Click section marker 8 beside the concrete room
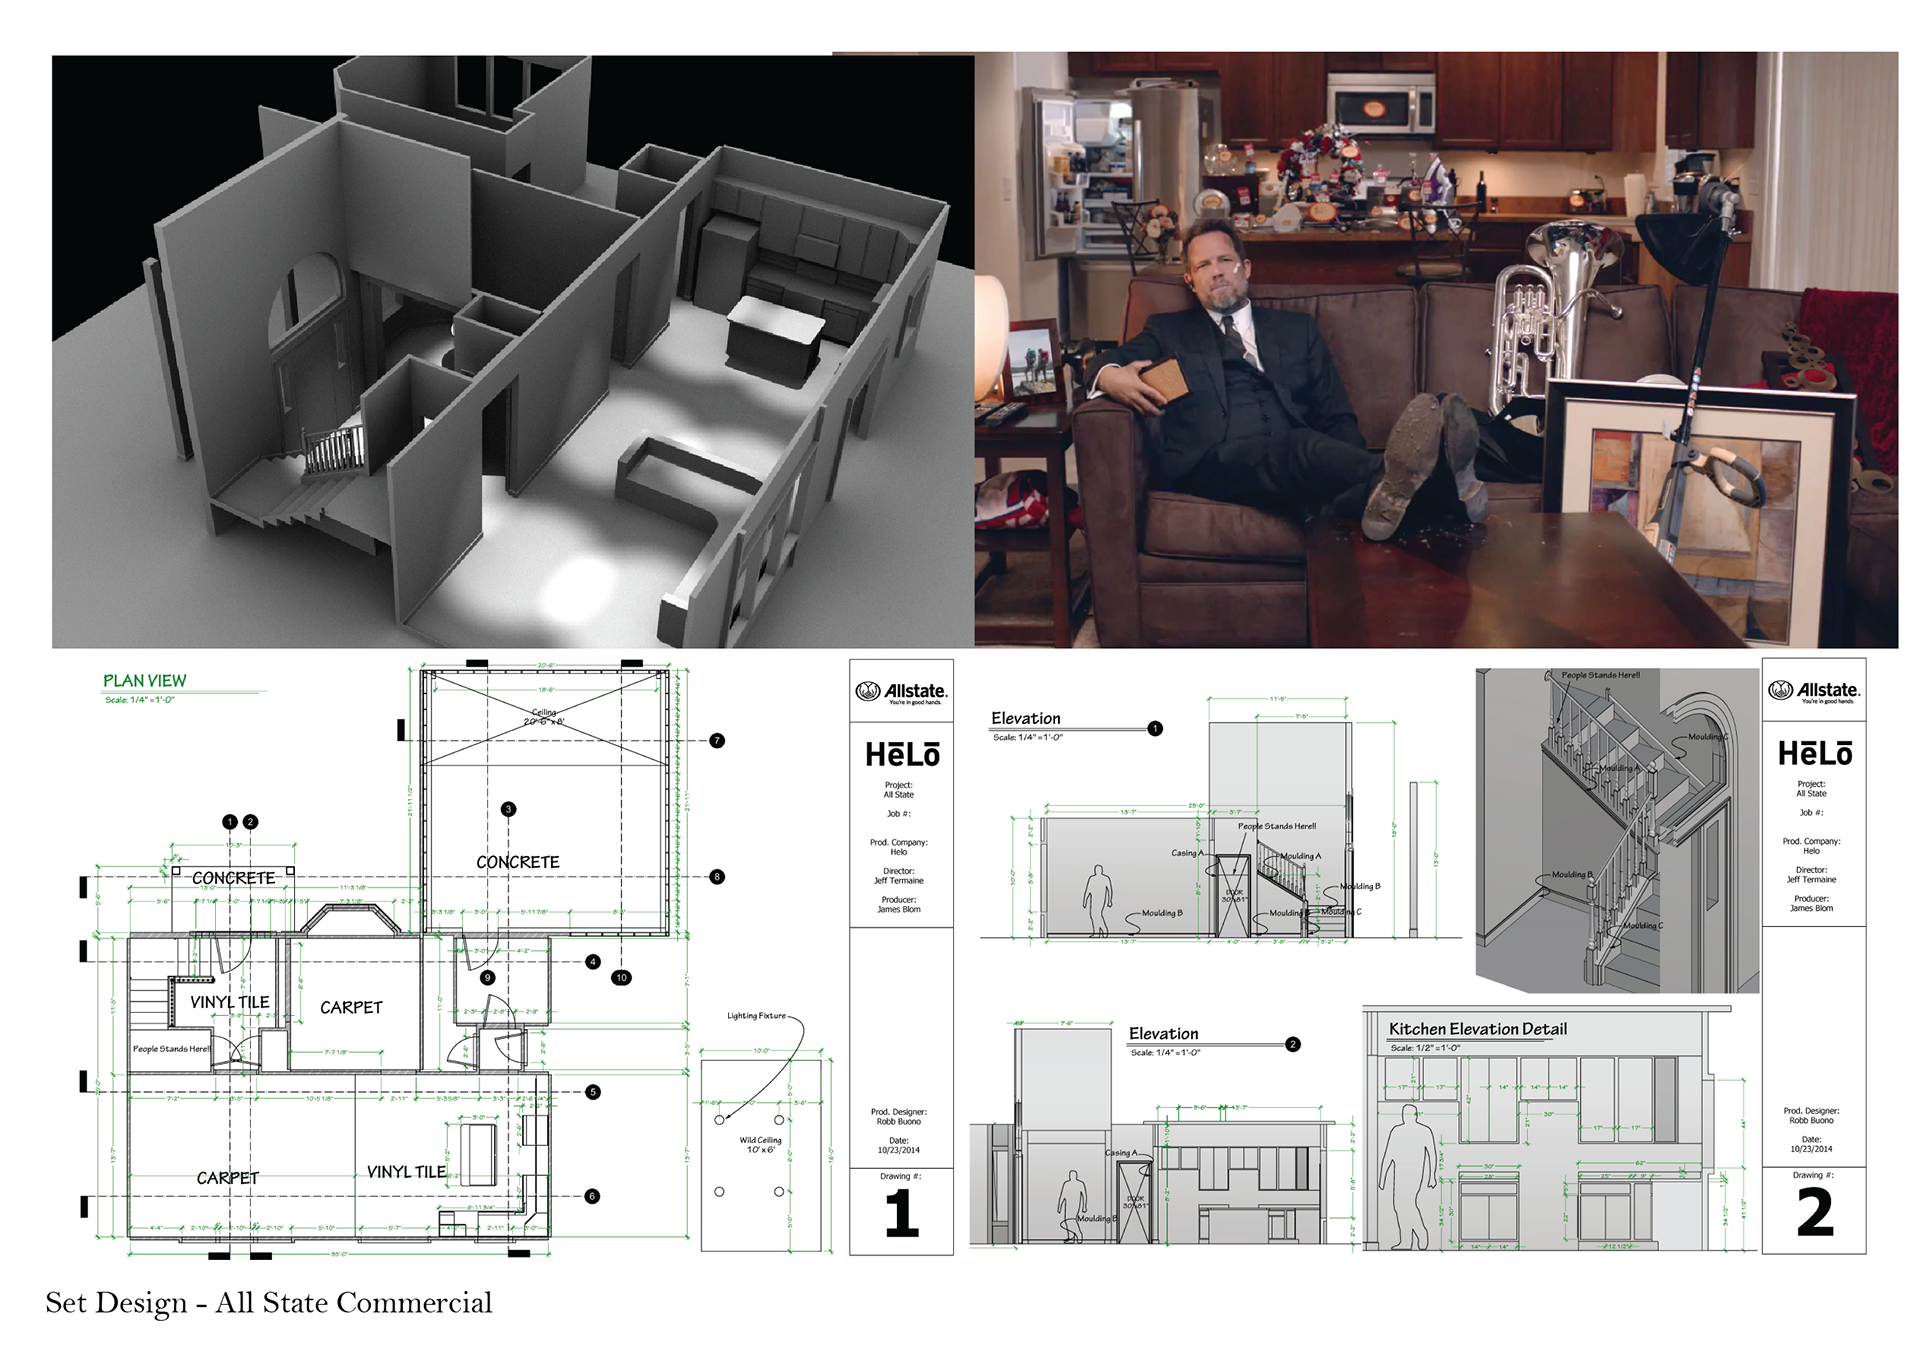 click(x=717, y=877)
